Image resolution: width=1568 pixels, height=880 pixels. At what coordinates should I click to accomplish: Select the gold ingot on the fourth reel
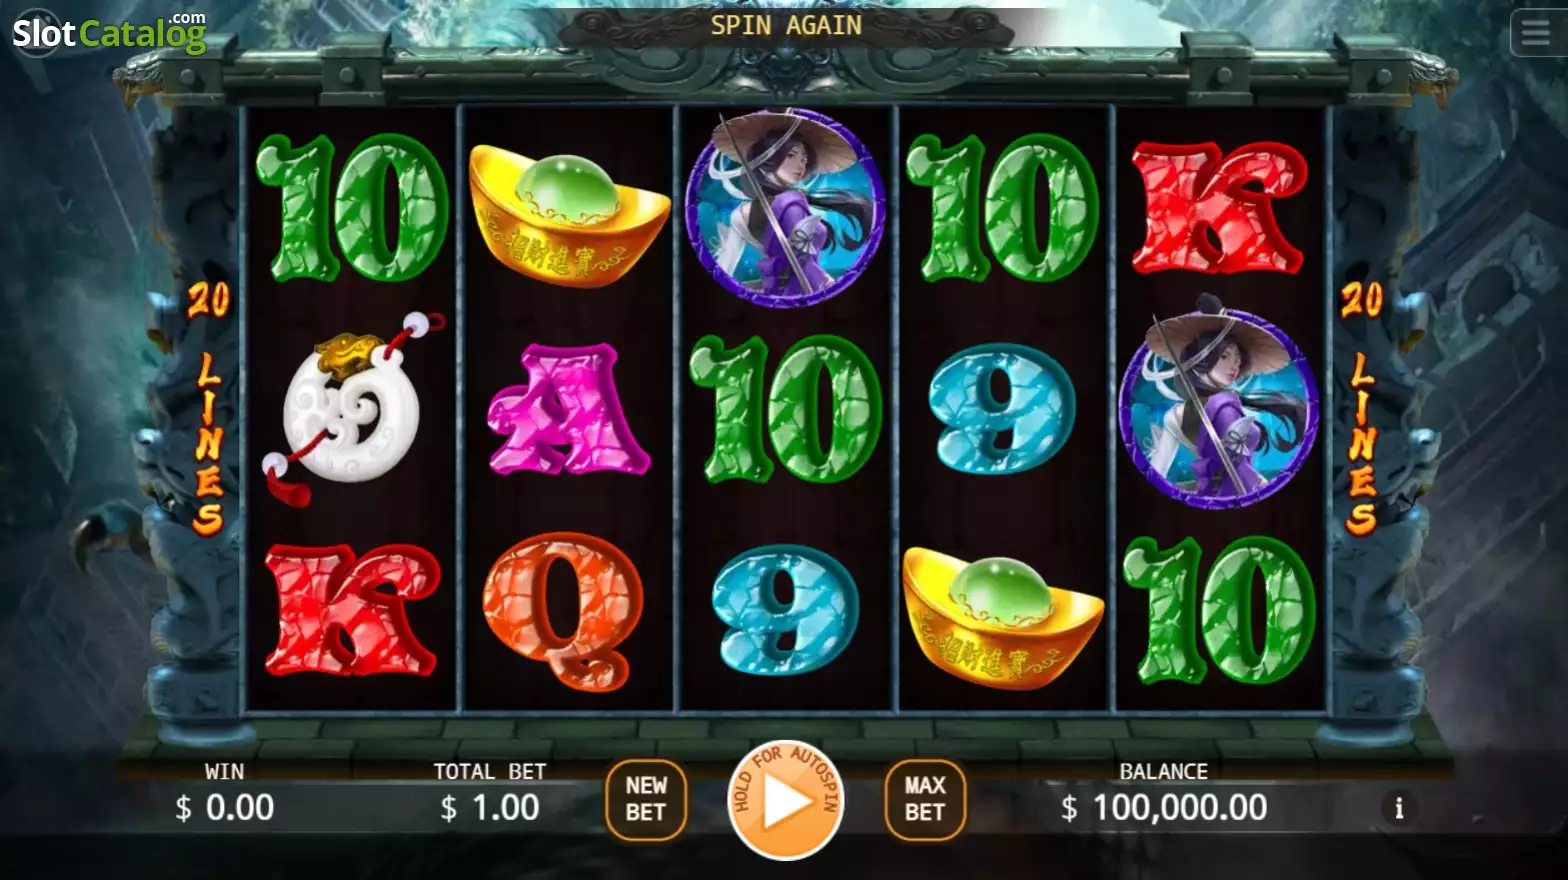(x=1002, y=616)
